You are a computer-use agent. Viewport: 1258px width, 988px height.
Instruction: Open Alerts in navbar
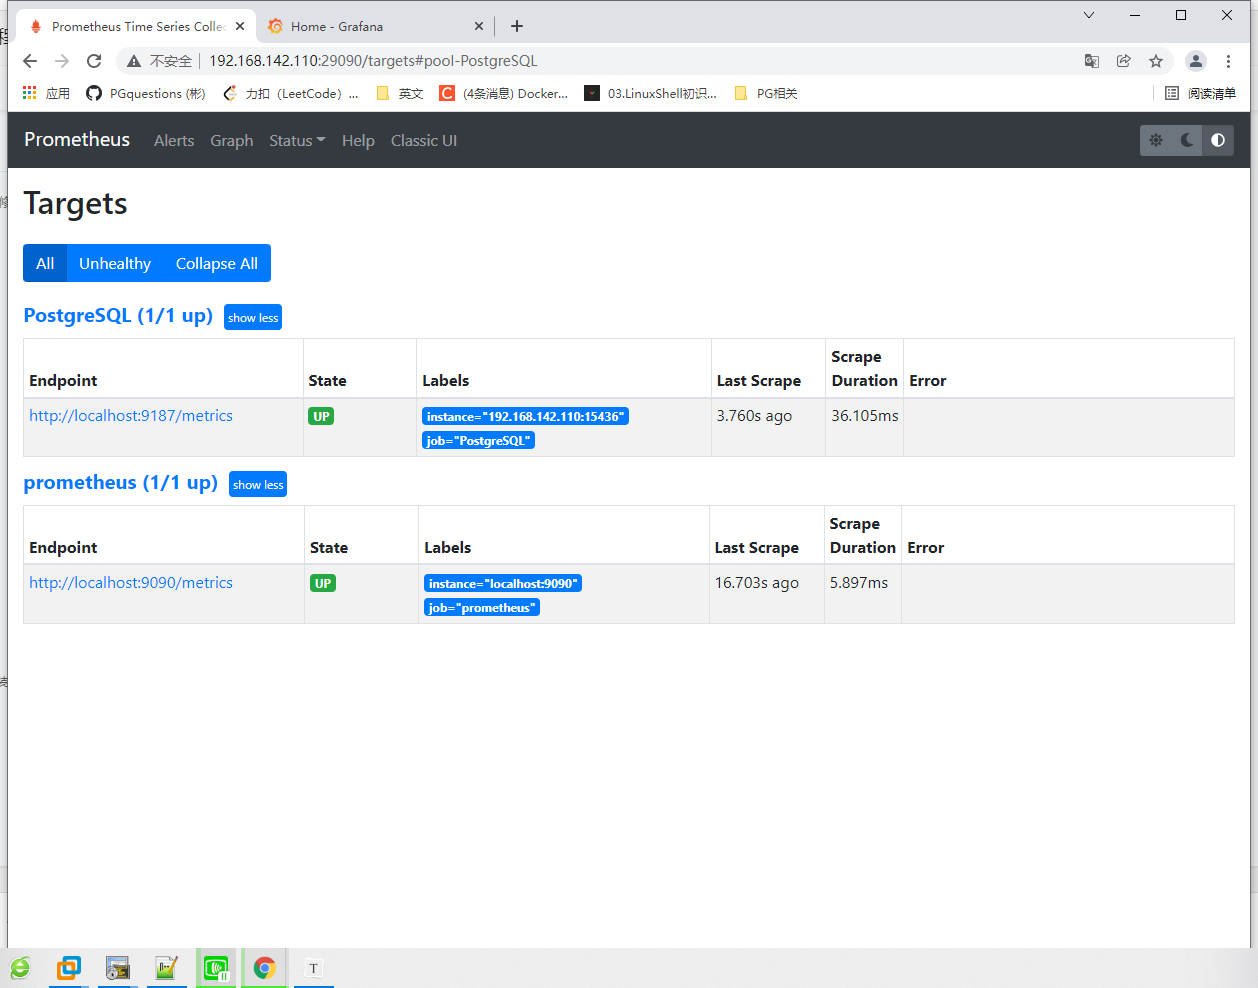point(174,141)
